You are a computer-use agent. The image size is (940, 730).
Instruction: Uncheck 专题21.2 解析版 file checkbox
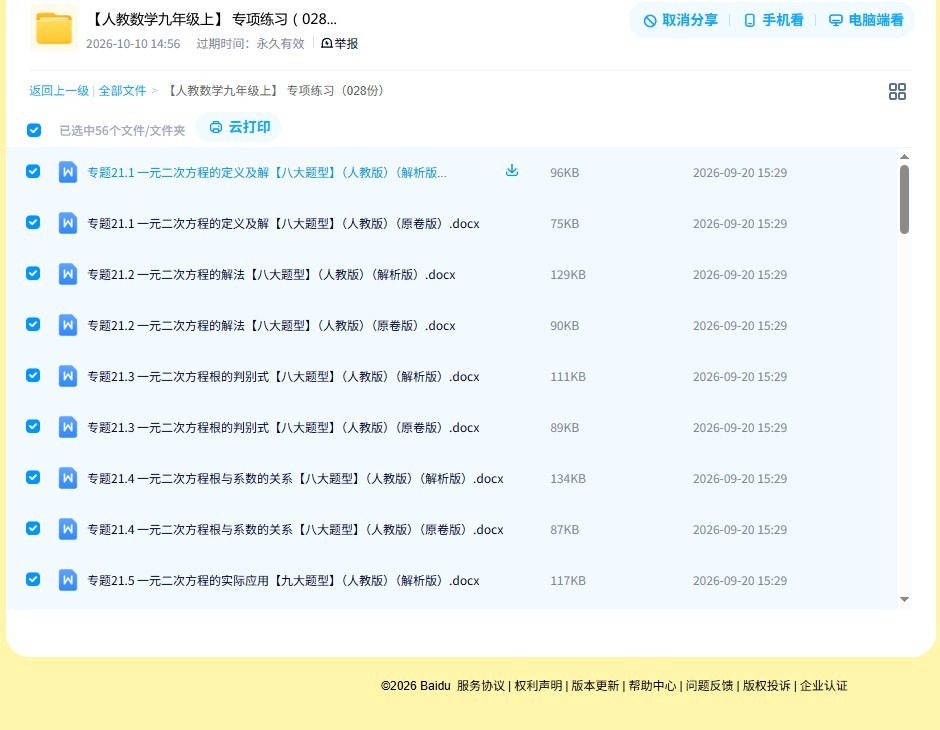33,273
